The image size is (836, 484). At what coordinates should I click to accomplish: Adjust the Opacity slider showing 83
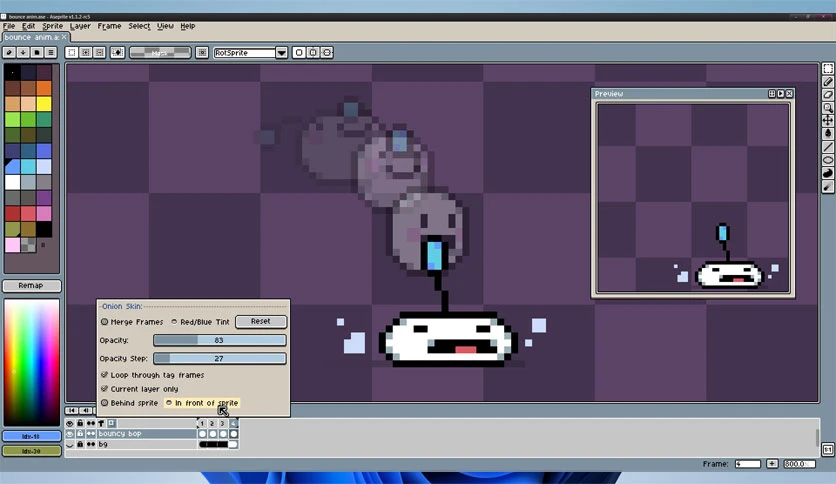click(x=219, y=340)
